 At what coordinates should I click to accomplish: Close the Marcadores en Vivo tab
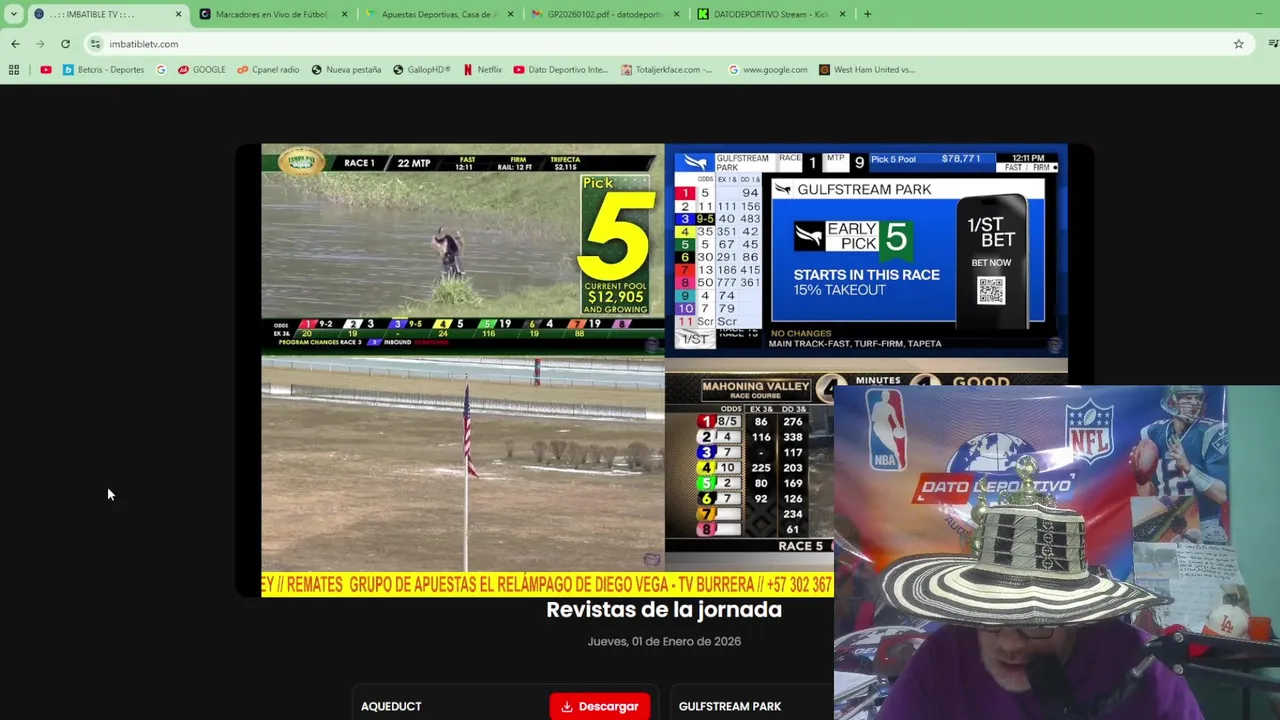point(345,14)
